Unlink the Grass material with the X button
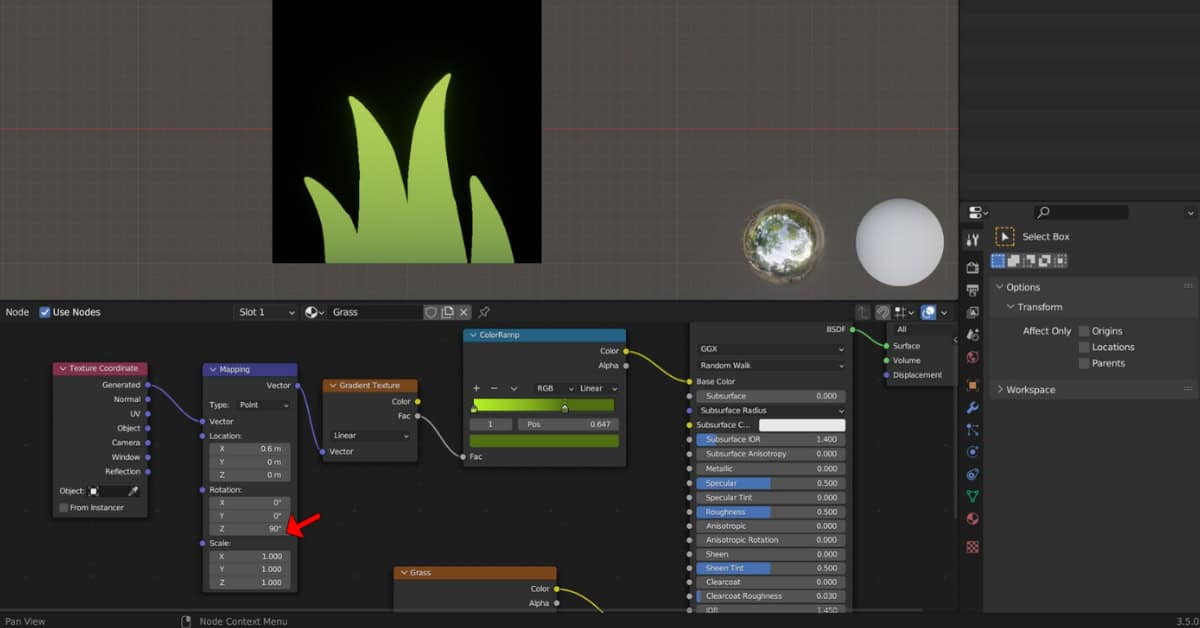1200x628 pixels. [463, 312]
